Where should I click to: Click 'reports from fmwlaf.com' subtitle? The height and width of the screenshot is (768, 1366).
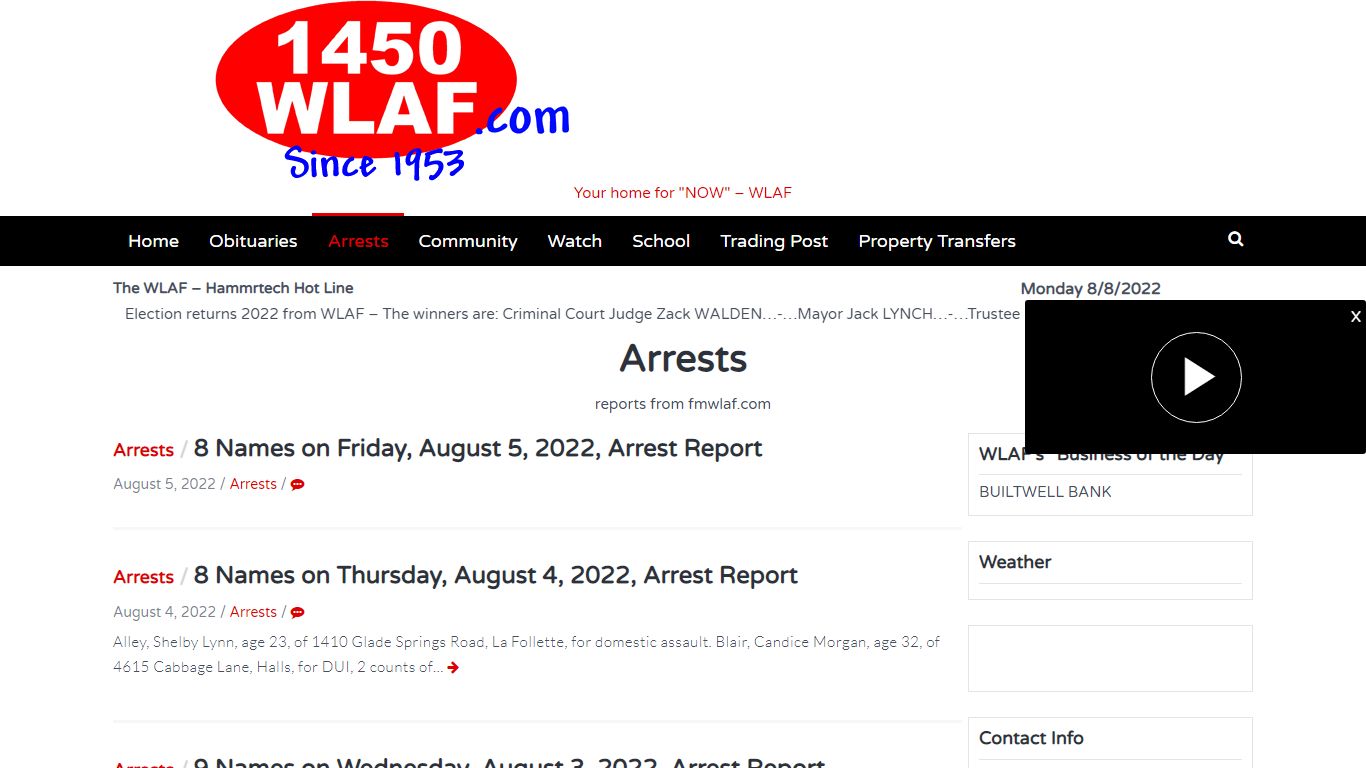point(683,404)
